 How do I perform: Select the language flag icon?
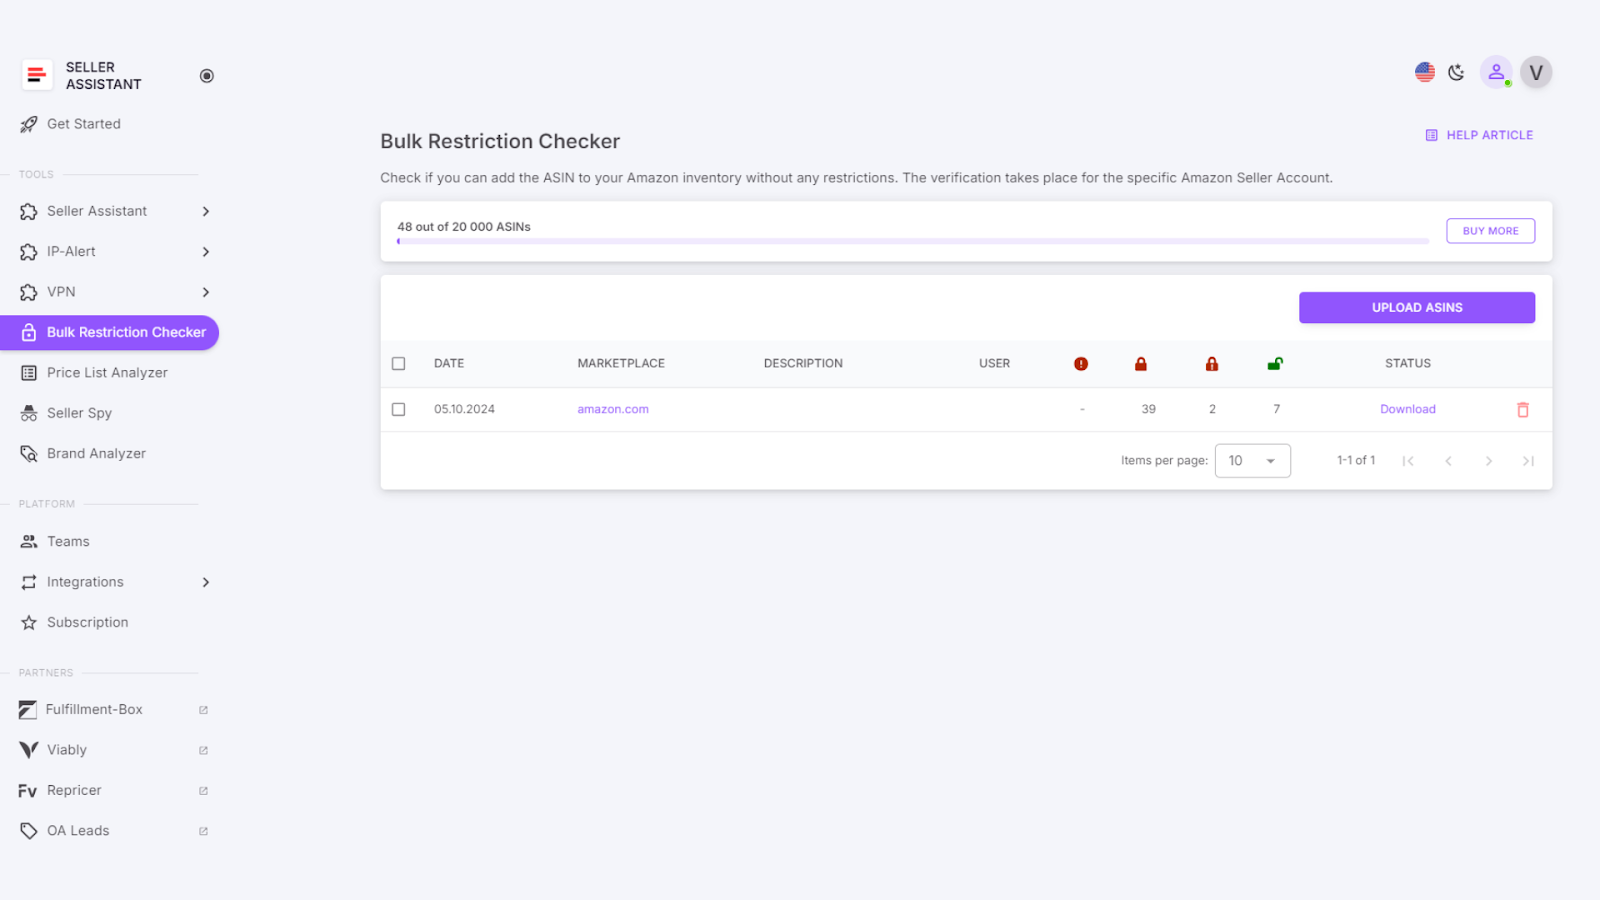(1424, 71)
